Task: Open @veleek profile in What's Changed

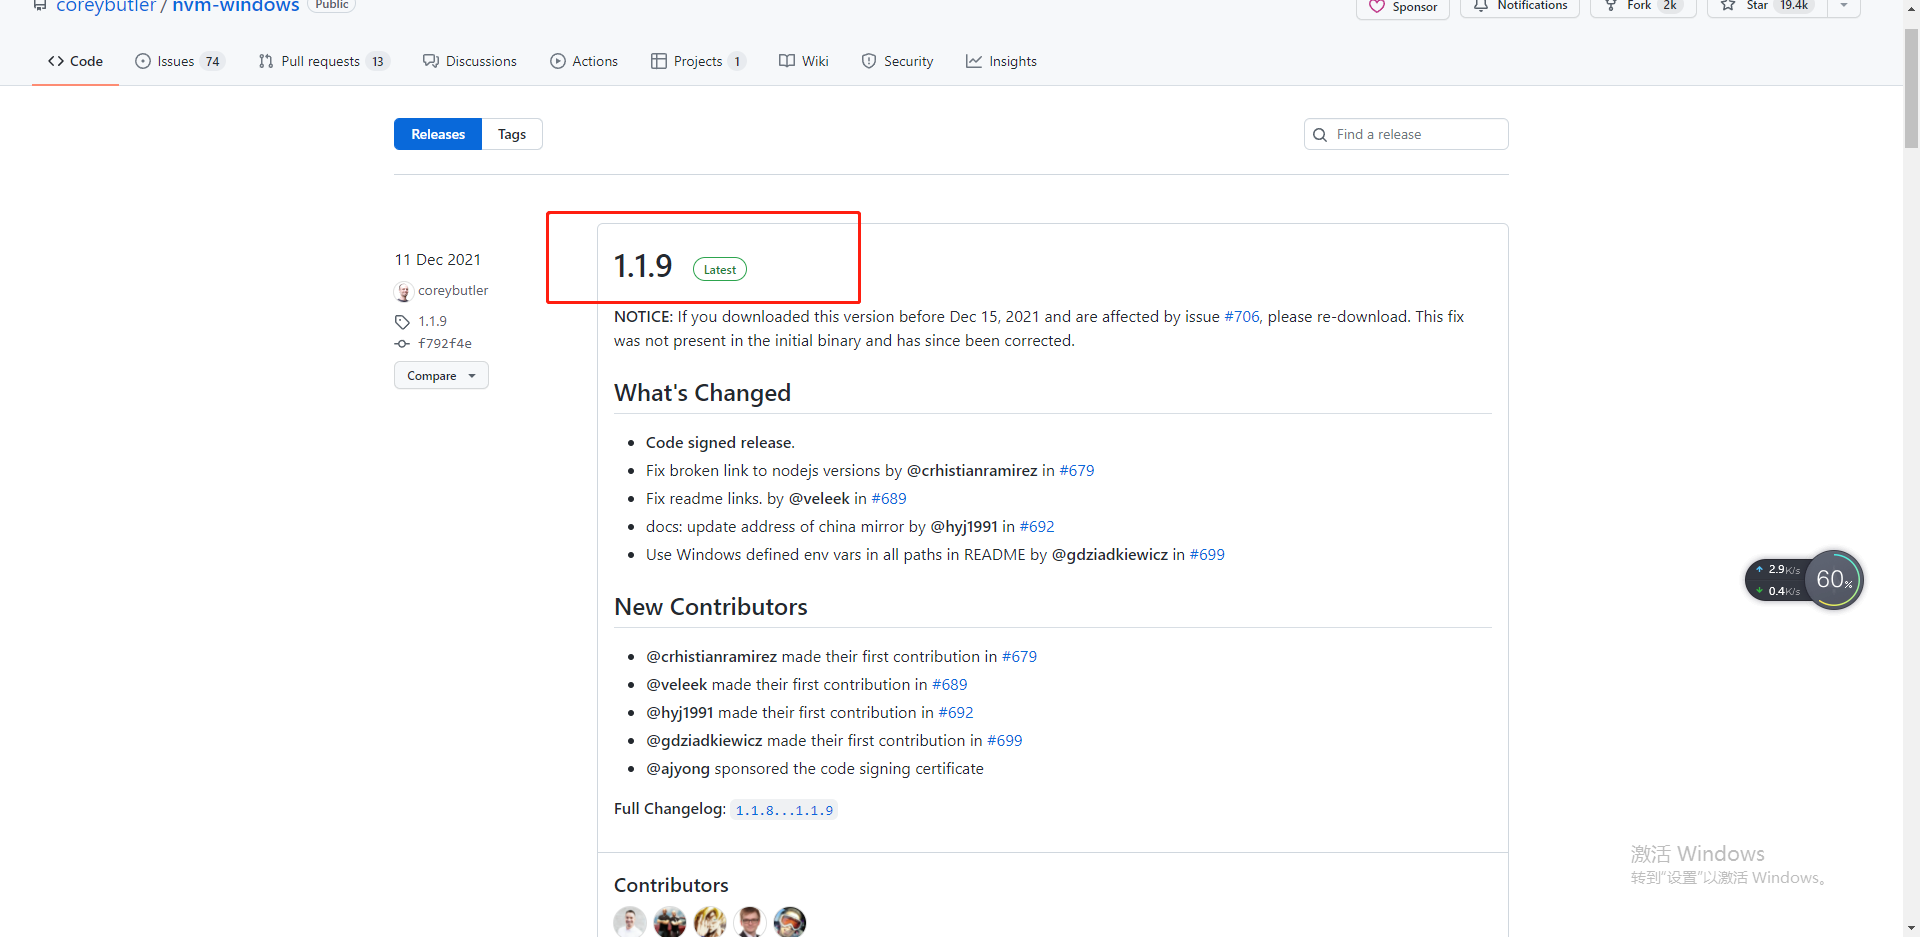Action: (819, 498)
